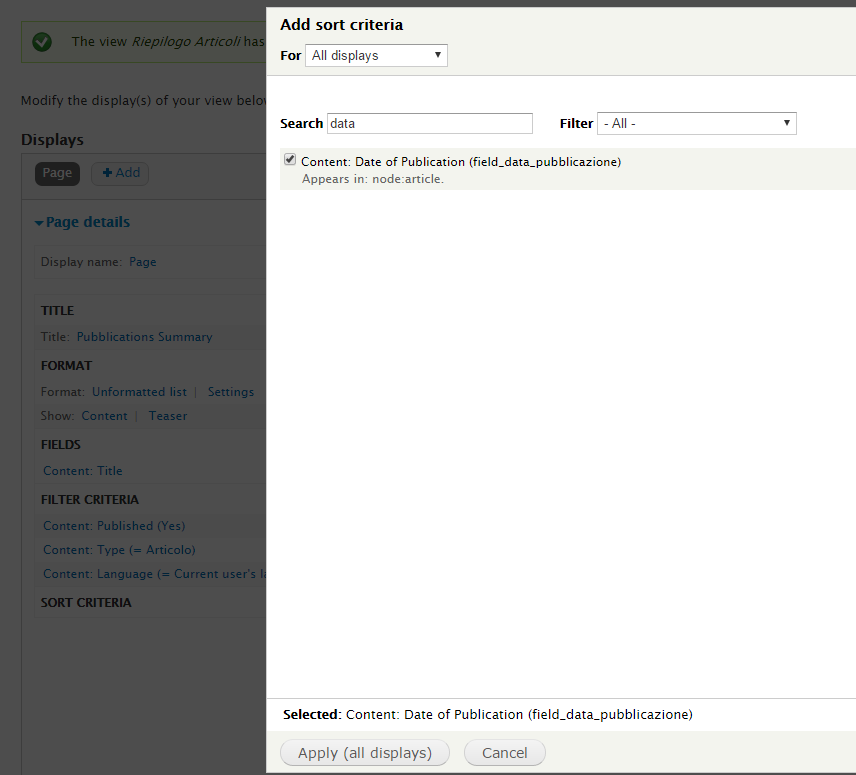
Task: Click the Display name Page link
Action: pos(143,262)
